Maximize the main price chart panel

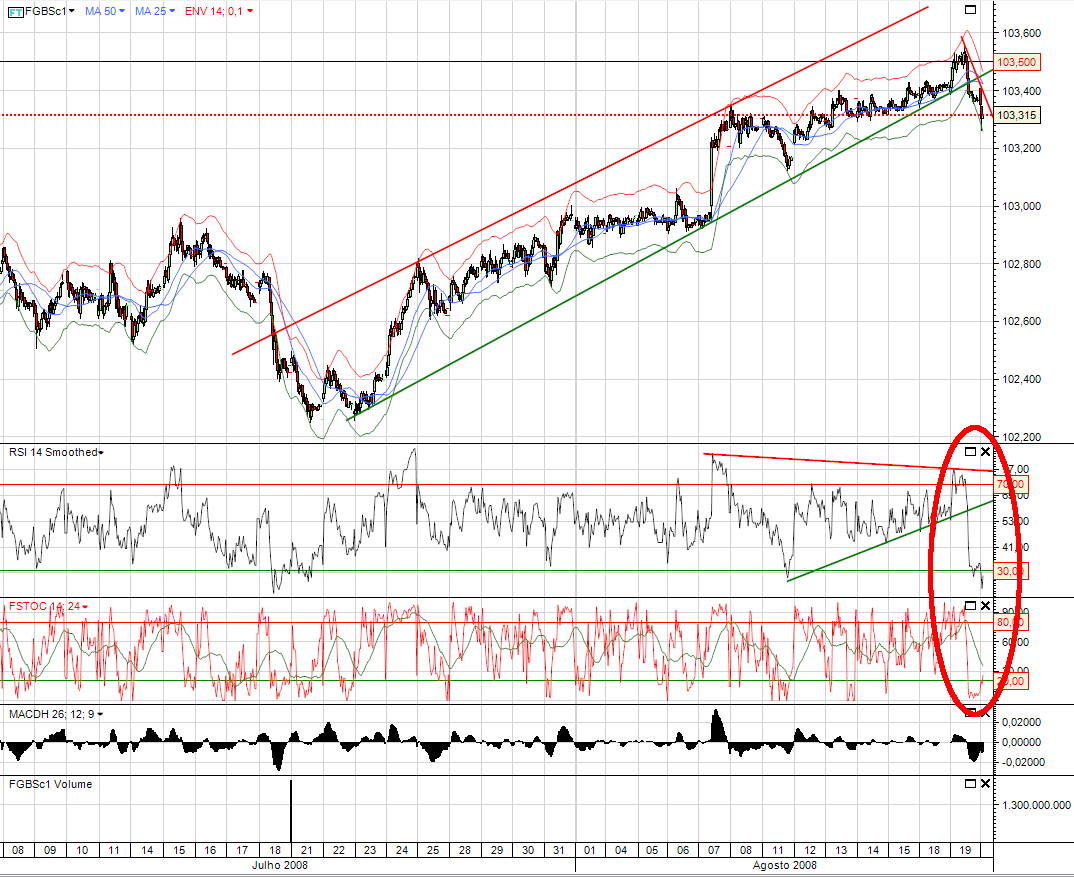point(970,10)
